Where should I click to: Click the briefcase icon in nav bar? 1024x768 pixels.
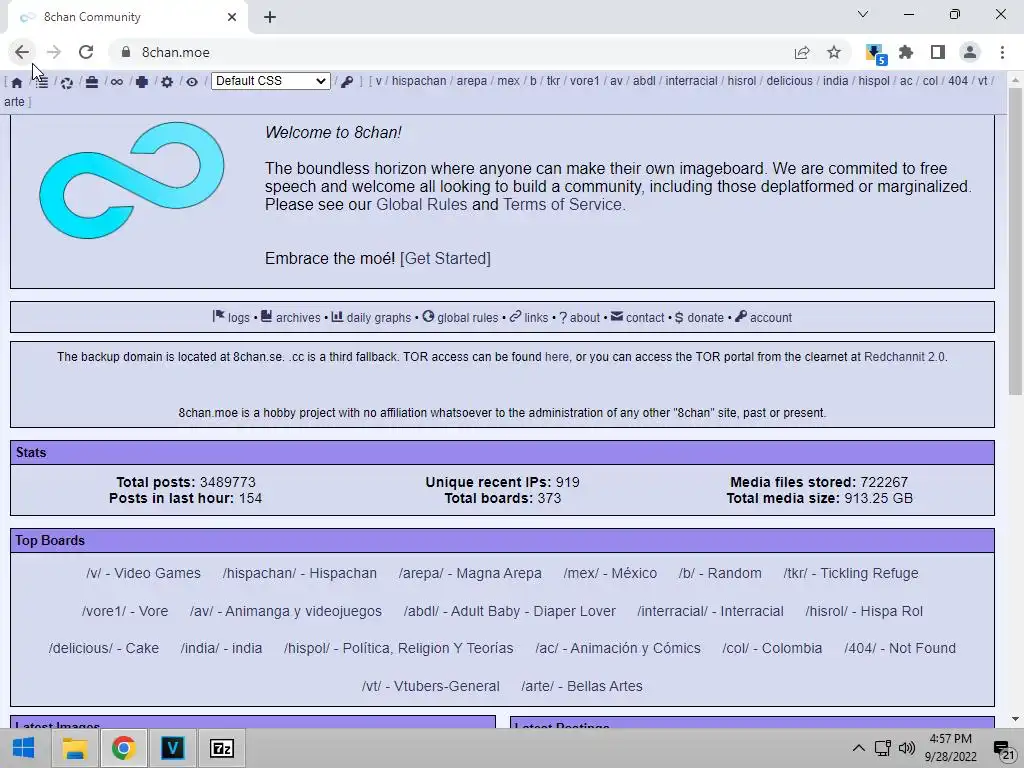click(x=91, y=82)
